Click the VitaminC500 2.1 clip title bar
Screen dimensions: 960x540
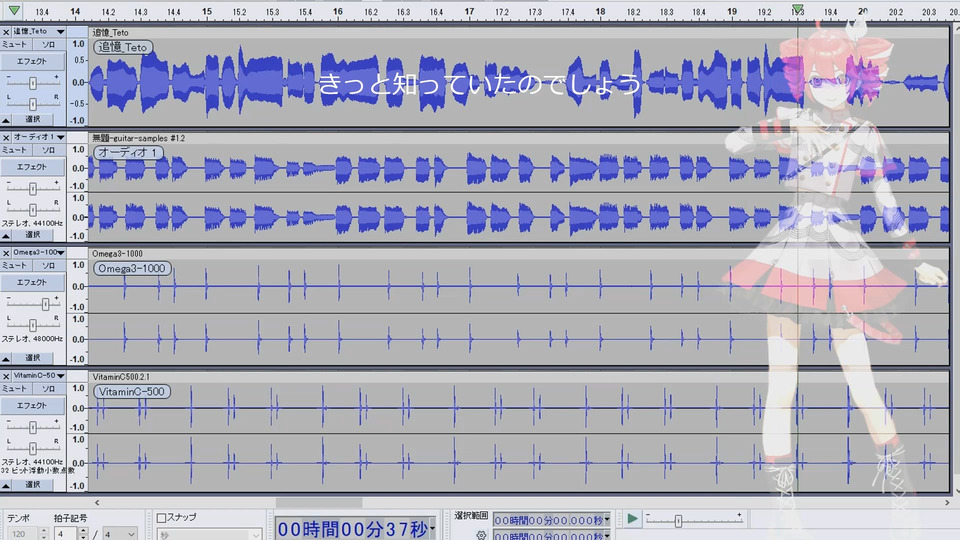pos(519,377)
